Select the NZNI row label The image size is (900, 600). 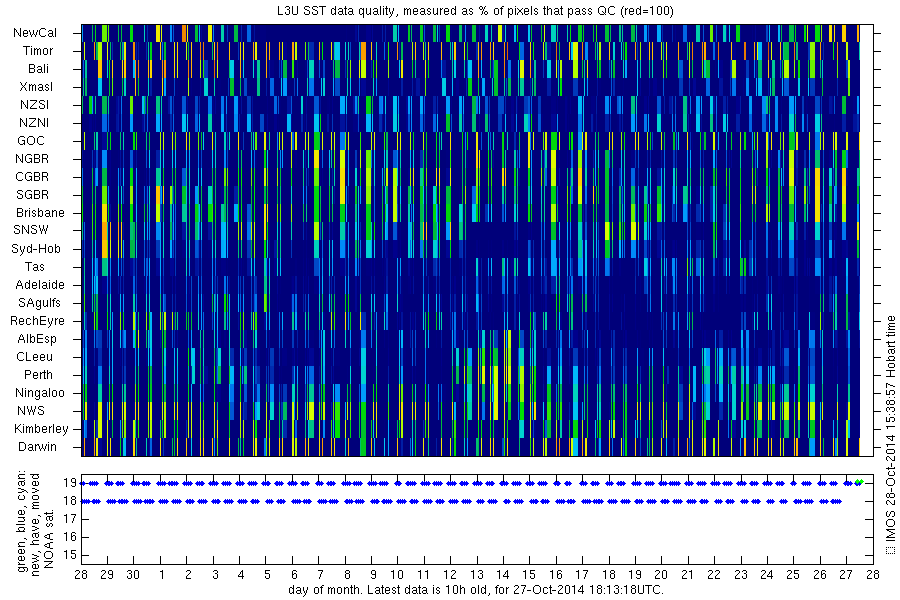point(34,123)
